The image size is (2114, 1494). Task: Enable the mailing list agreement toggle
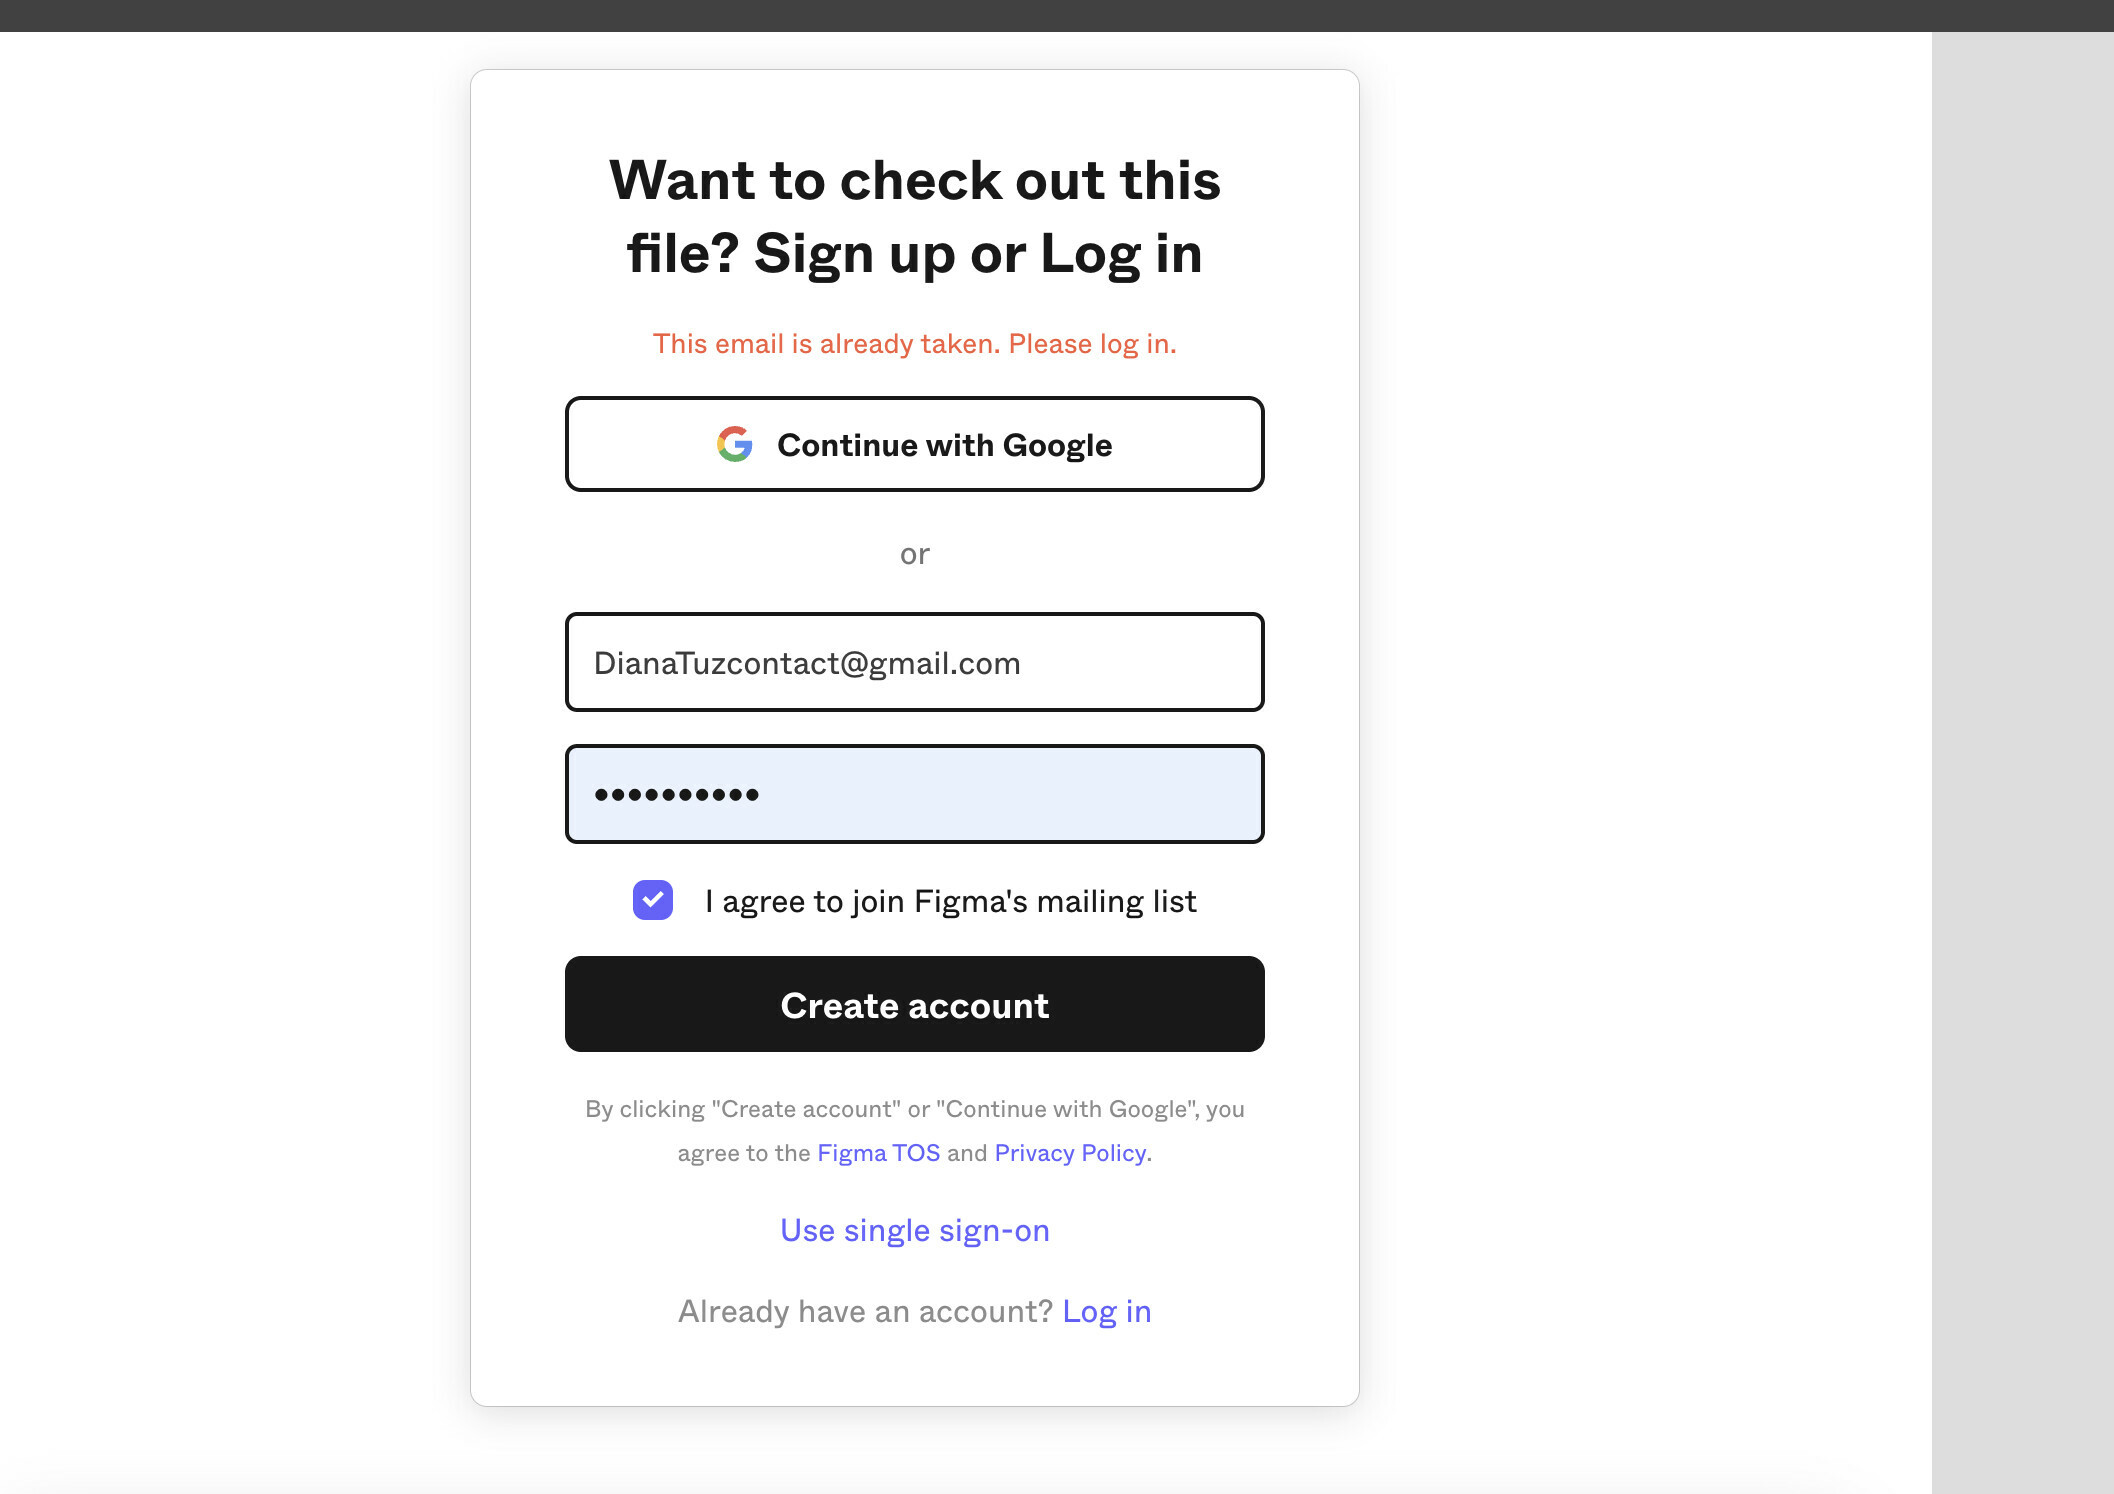[653, 901]
